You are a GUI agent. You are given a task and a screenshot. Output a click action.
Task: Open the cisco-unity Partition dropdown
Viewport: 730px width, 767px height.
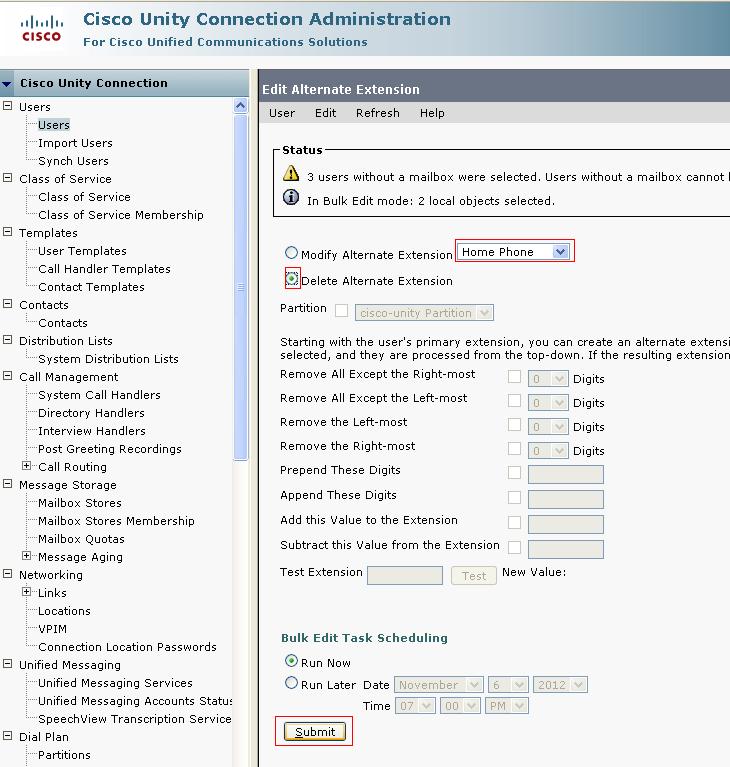pyautogui.click(x=424, y=313)
